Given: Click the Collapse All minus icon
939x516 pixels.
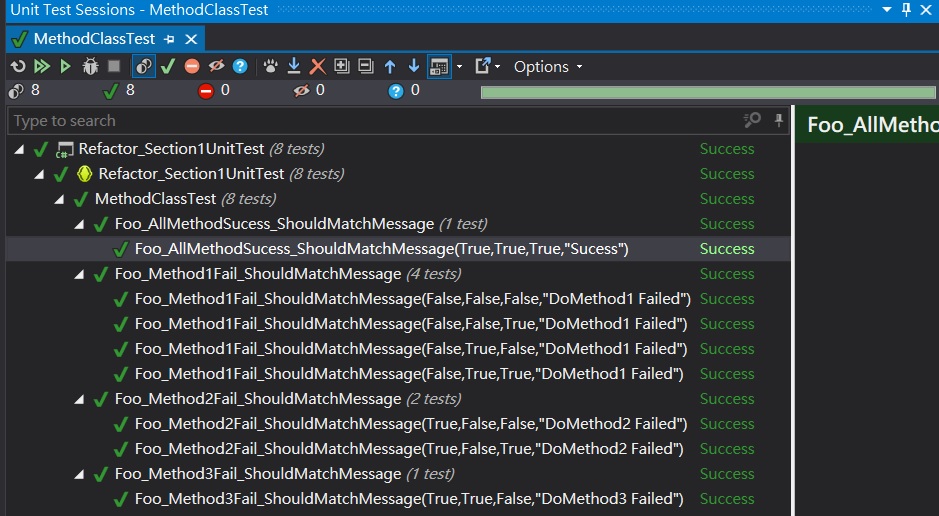Looking at the screenshot, I should click(366, 67).
